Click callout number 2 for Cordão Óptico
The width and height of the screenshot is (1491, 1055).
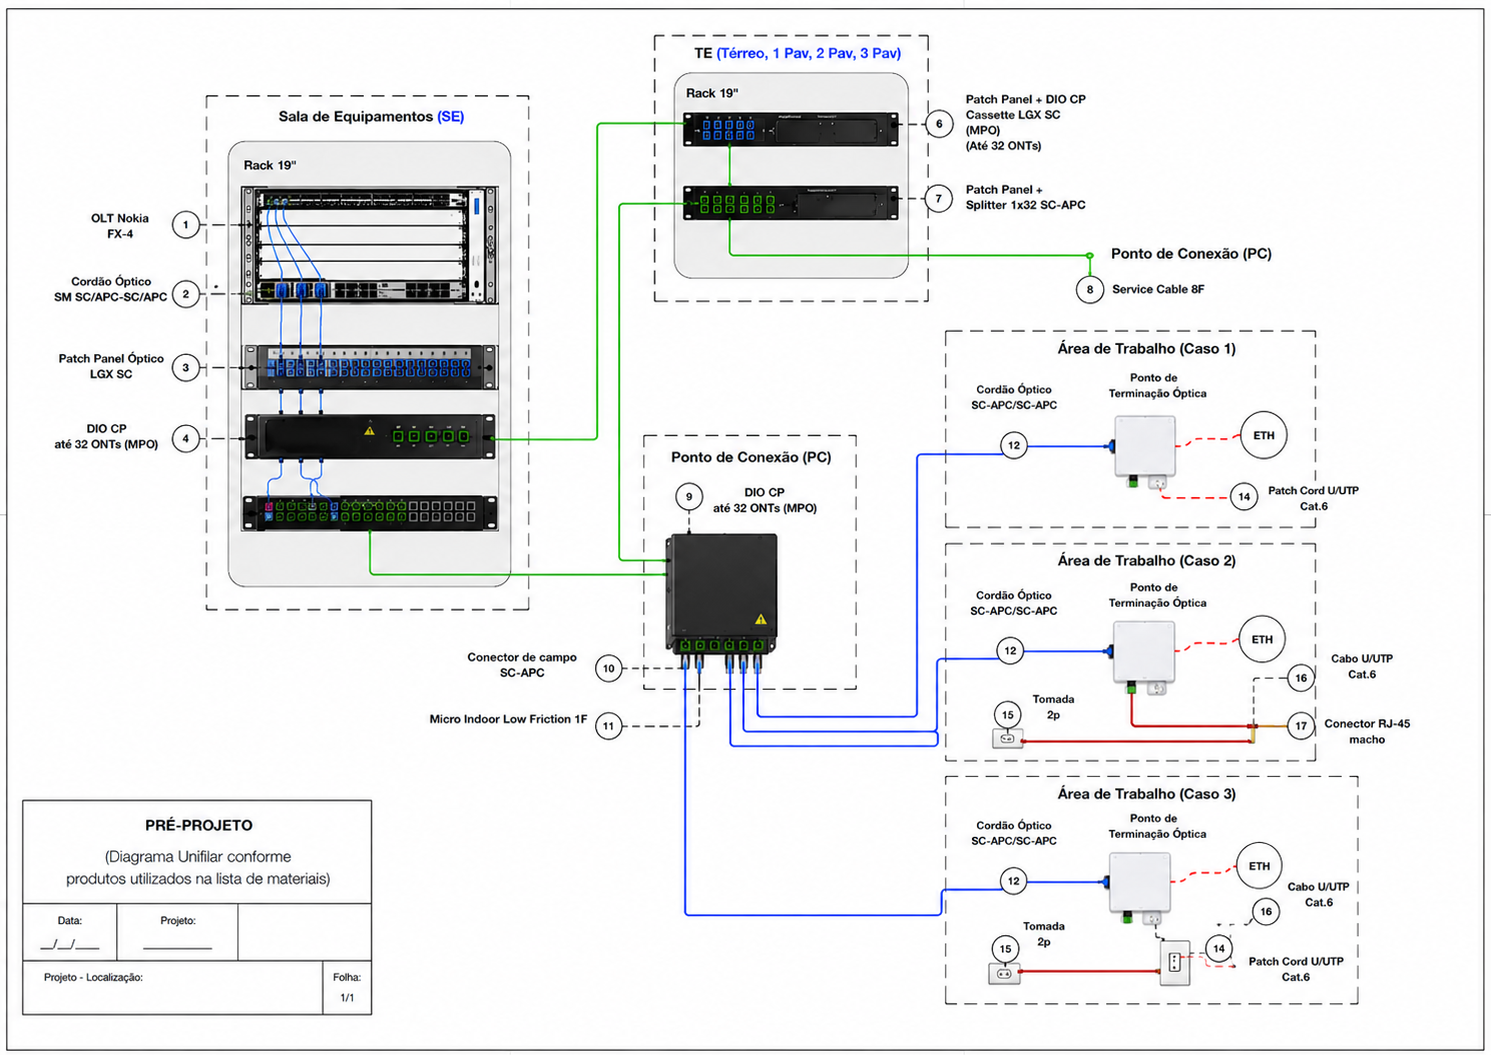tap(185, 294)
